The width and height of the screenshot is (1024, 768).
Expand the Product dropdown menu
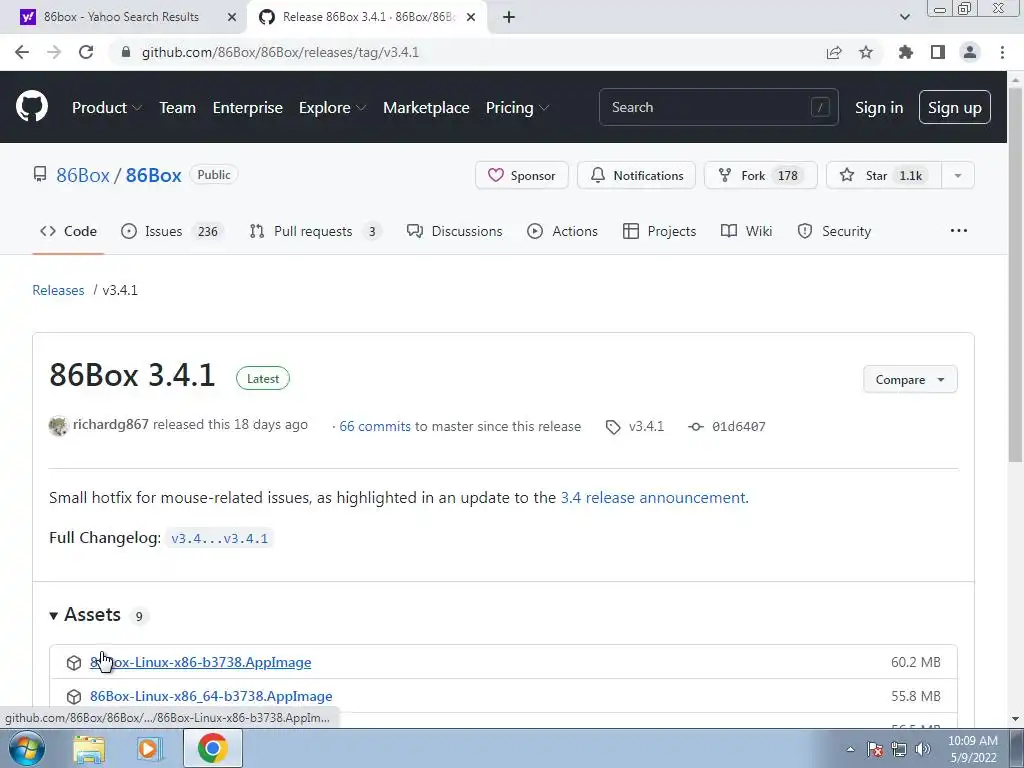coord(106,107)
